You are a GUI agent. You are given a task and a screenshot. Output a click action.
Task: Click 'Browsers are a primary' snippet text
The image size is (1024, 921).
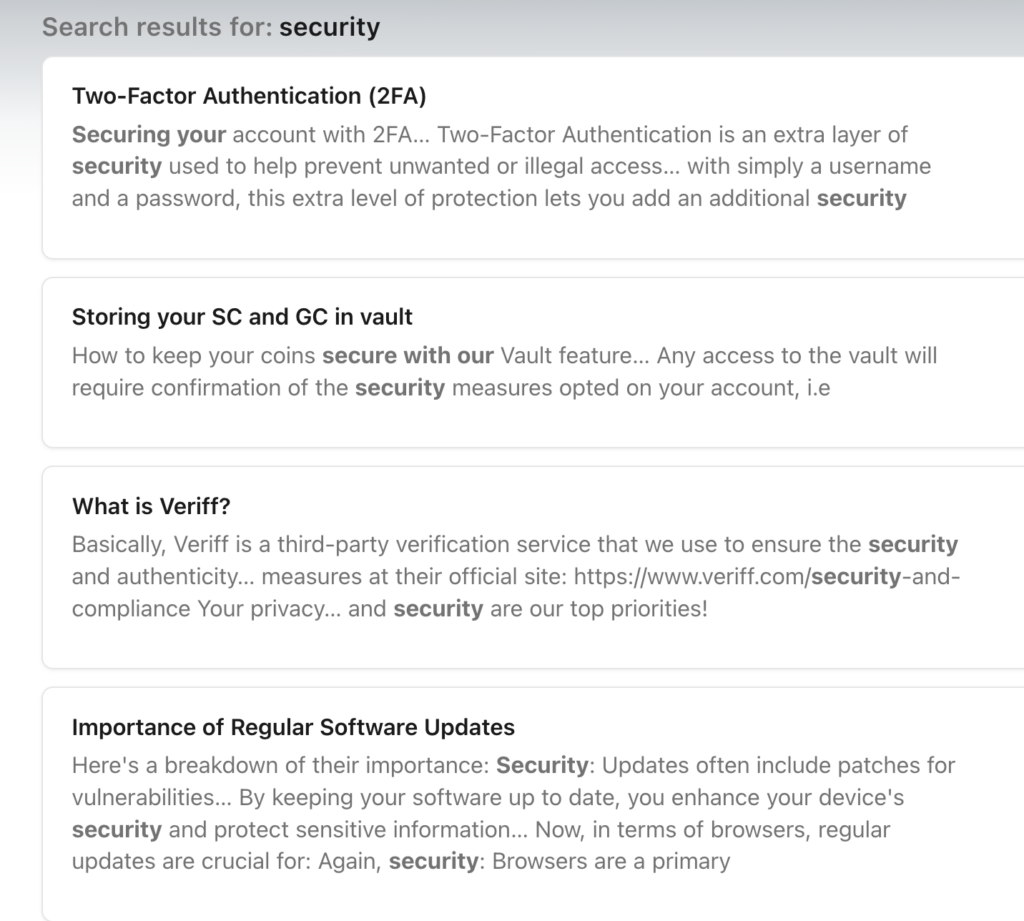(611, 862)
